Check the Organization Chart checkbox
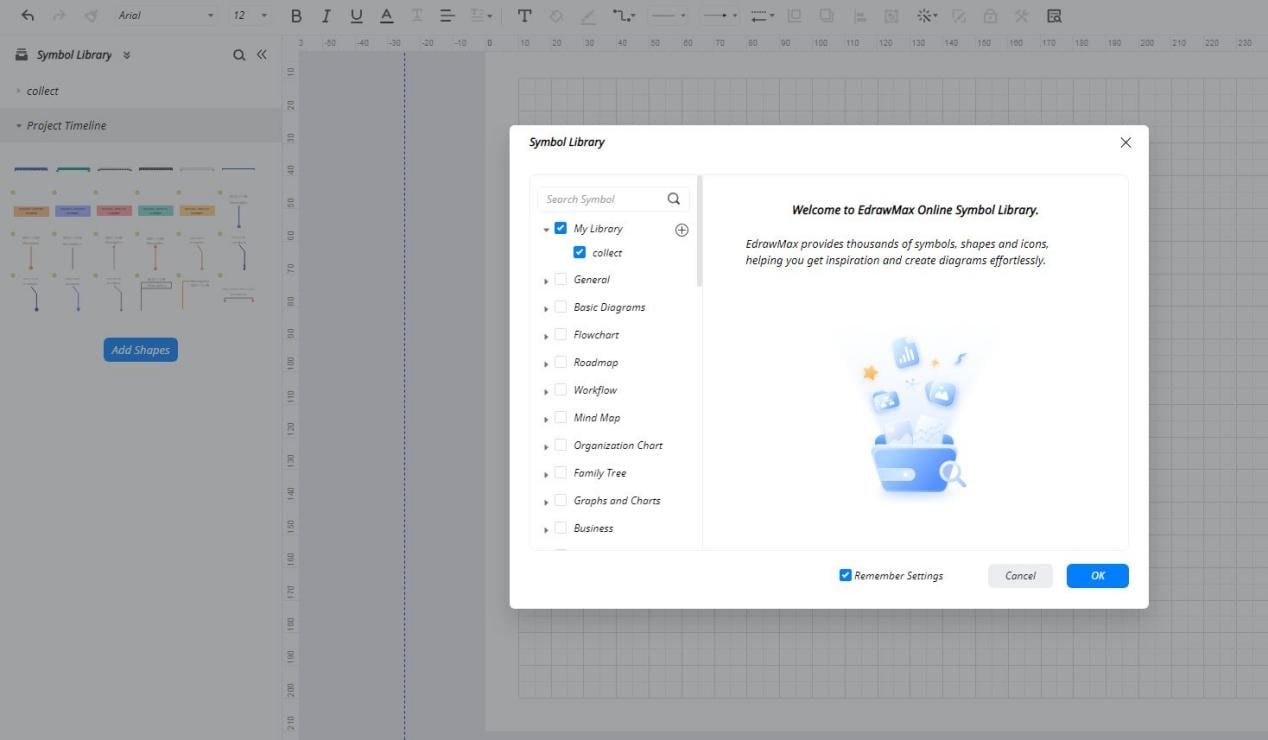Screen dimensions: 1268x740 560,445
